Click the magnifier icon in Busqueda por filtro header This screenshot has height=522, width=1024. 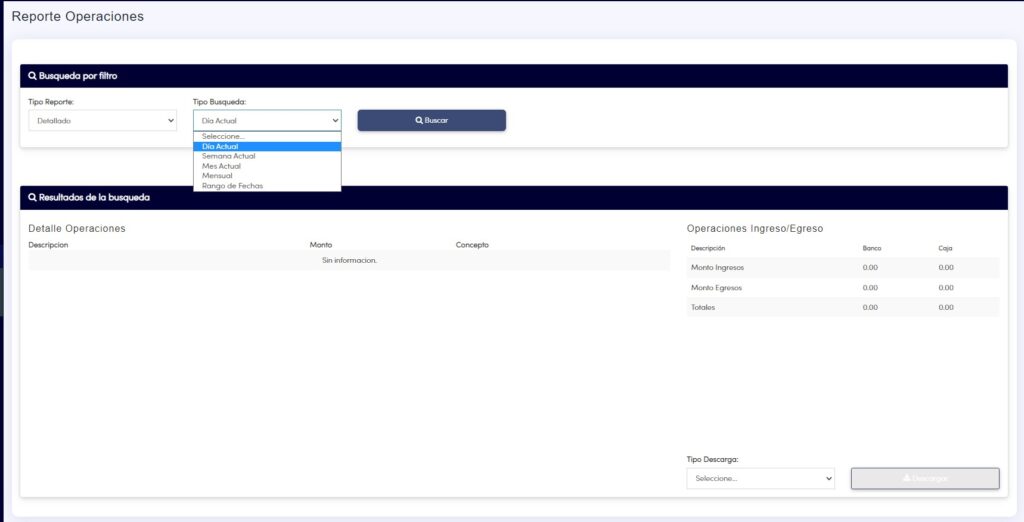click(x=33, y=76)
